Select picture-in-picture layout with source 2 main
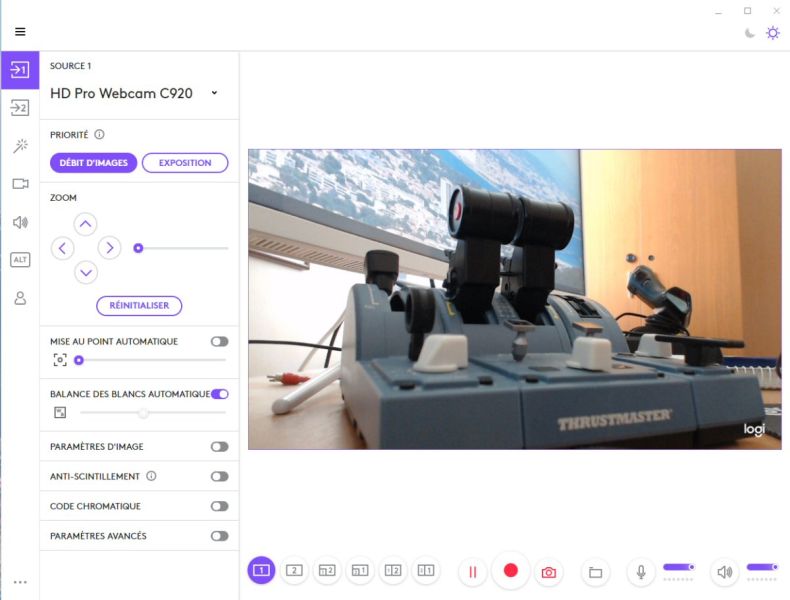This screenshot has height=600, width=790. click(327, 570)
